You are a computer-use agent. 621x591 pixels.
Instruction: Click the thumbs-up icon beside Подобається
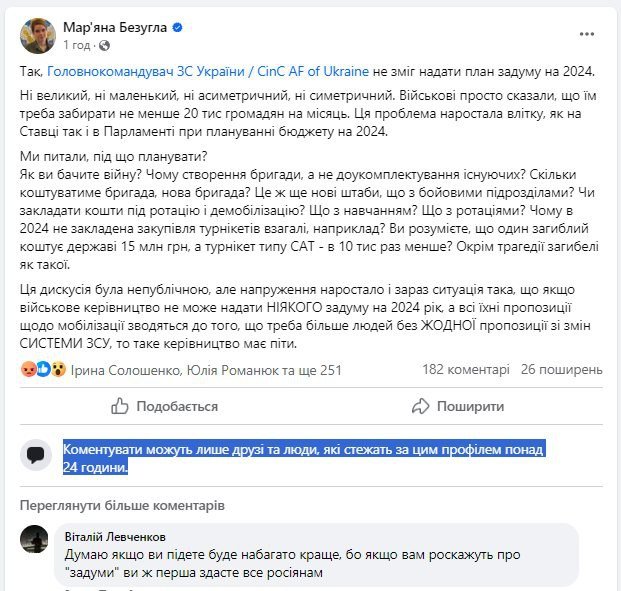(x=120, y=406)
